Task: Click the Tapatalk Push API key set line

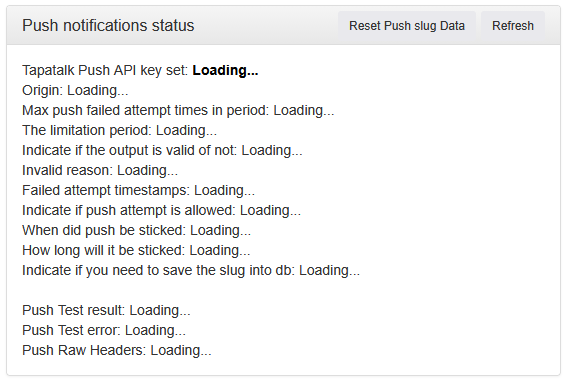Action: tap(140, 70)
